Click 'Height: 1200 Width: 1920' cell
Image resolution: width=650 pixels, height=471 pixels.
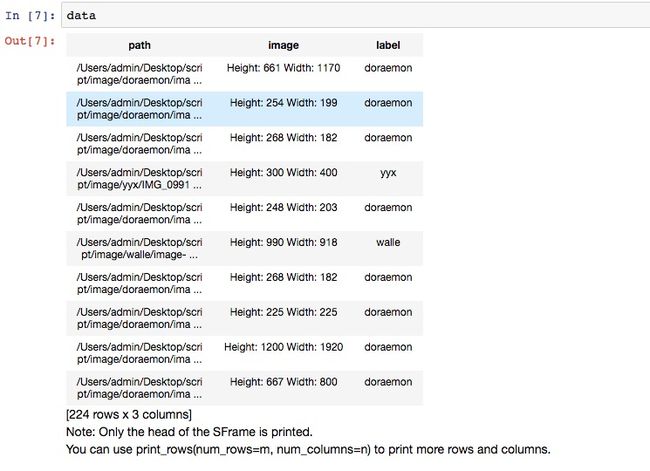click(284, 347)
